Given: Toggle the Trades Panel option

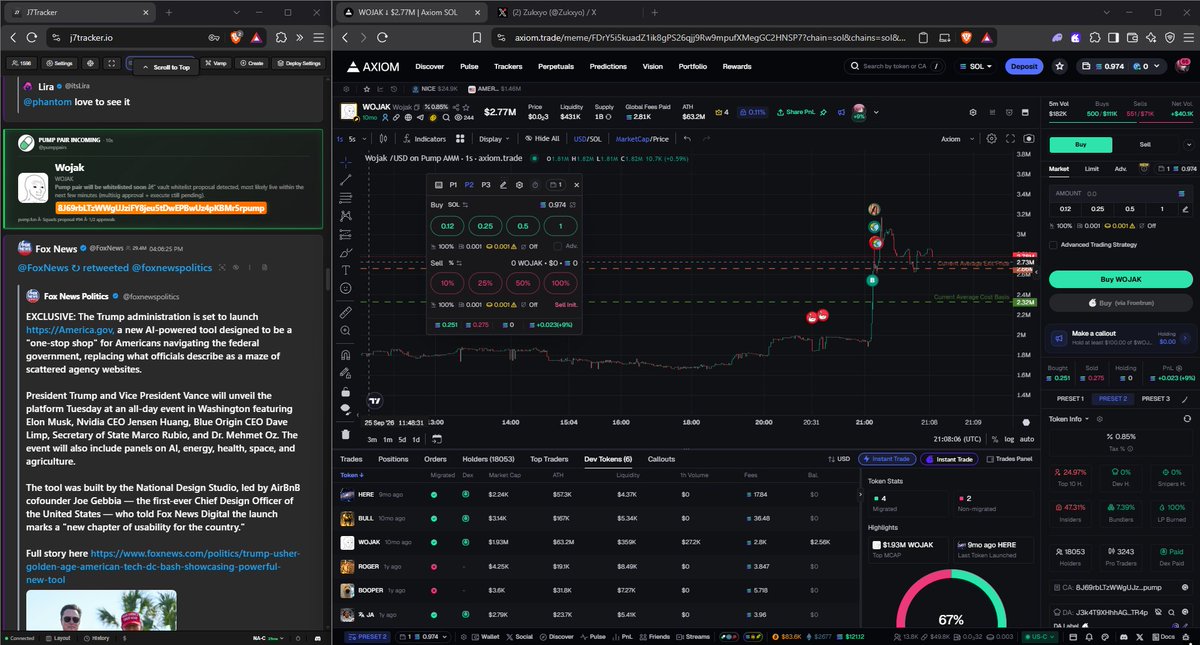Looking at the screenshot, I should pyautogui.click(x=1009, y=459).
